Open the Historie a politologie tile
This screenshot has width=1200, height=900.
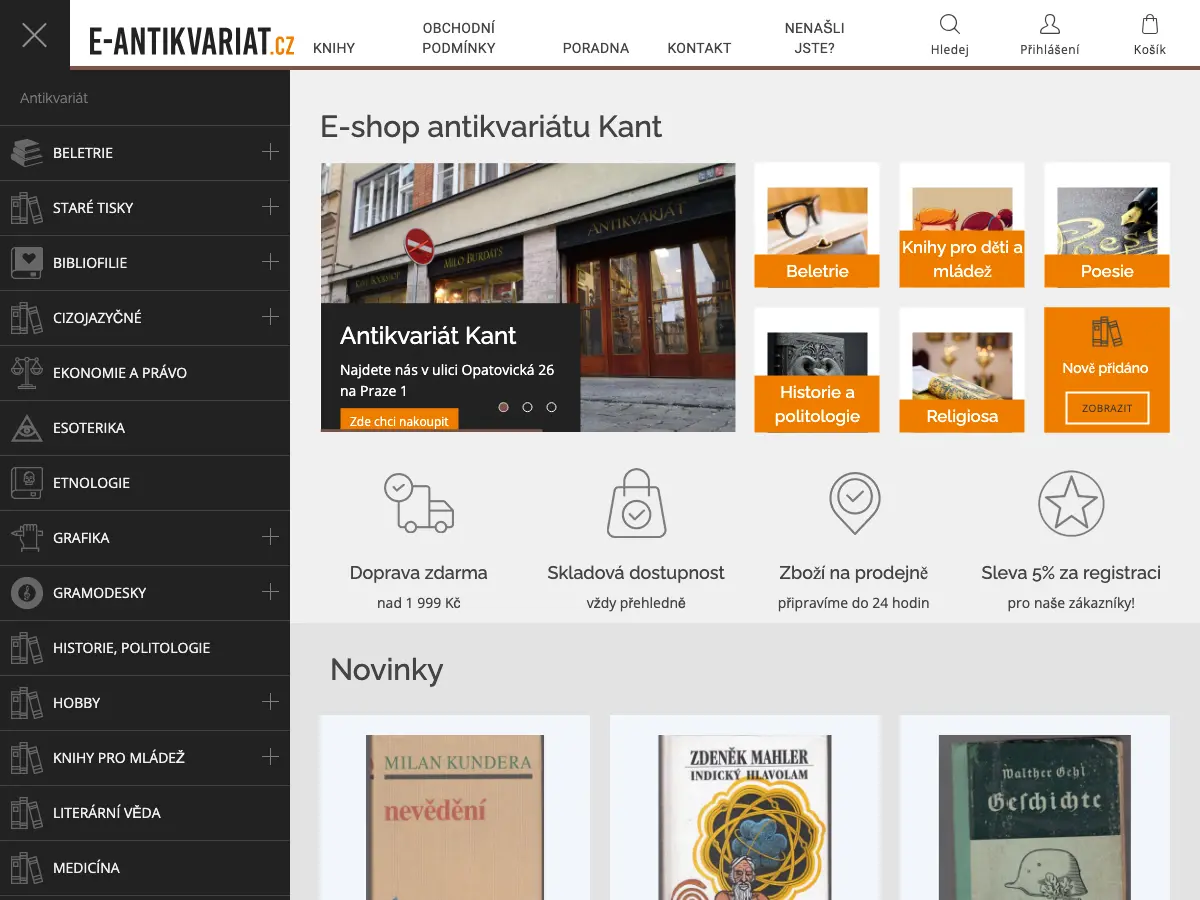click(x=817, y=370)
